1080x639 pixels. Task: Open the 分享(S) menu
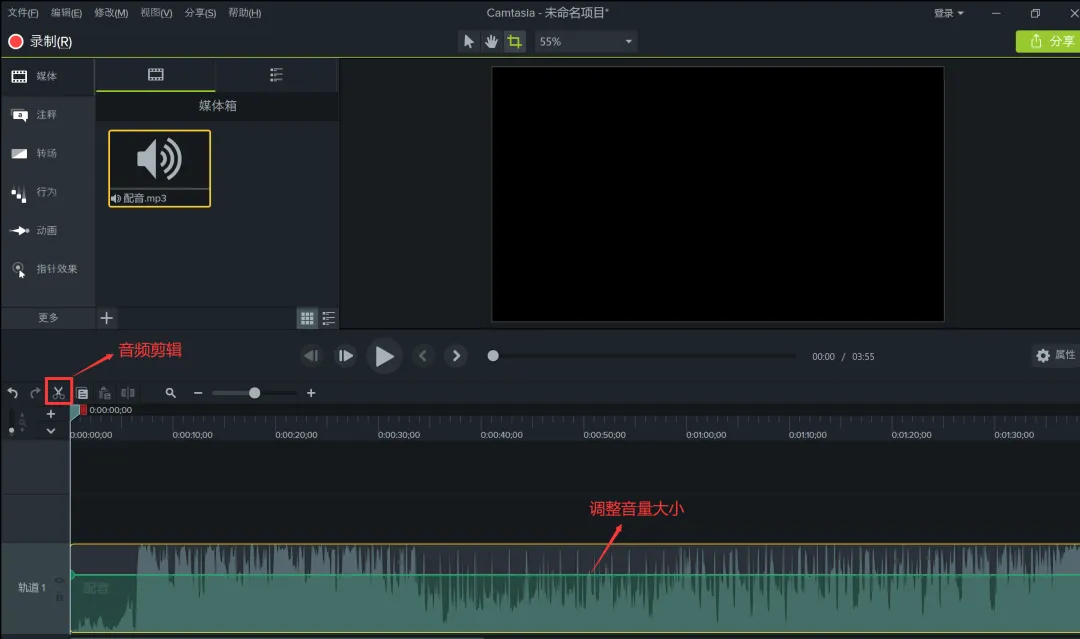point(200,13)
